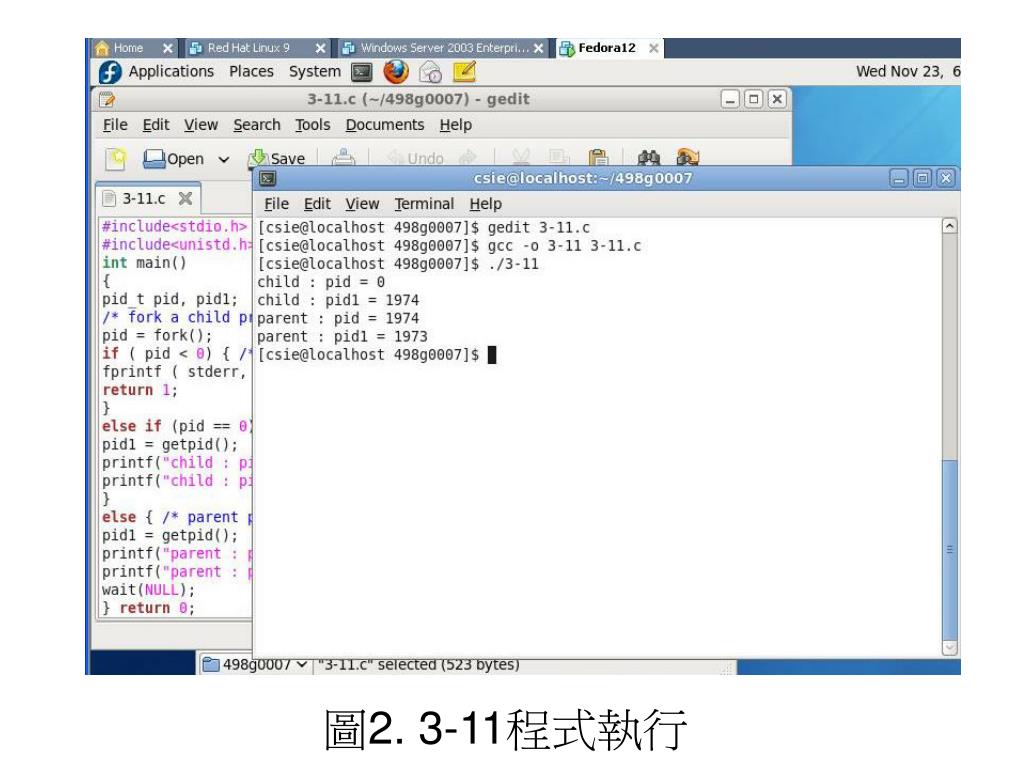Click the 'int main()' code line

[144, 263]
